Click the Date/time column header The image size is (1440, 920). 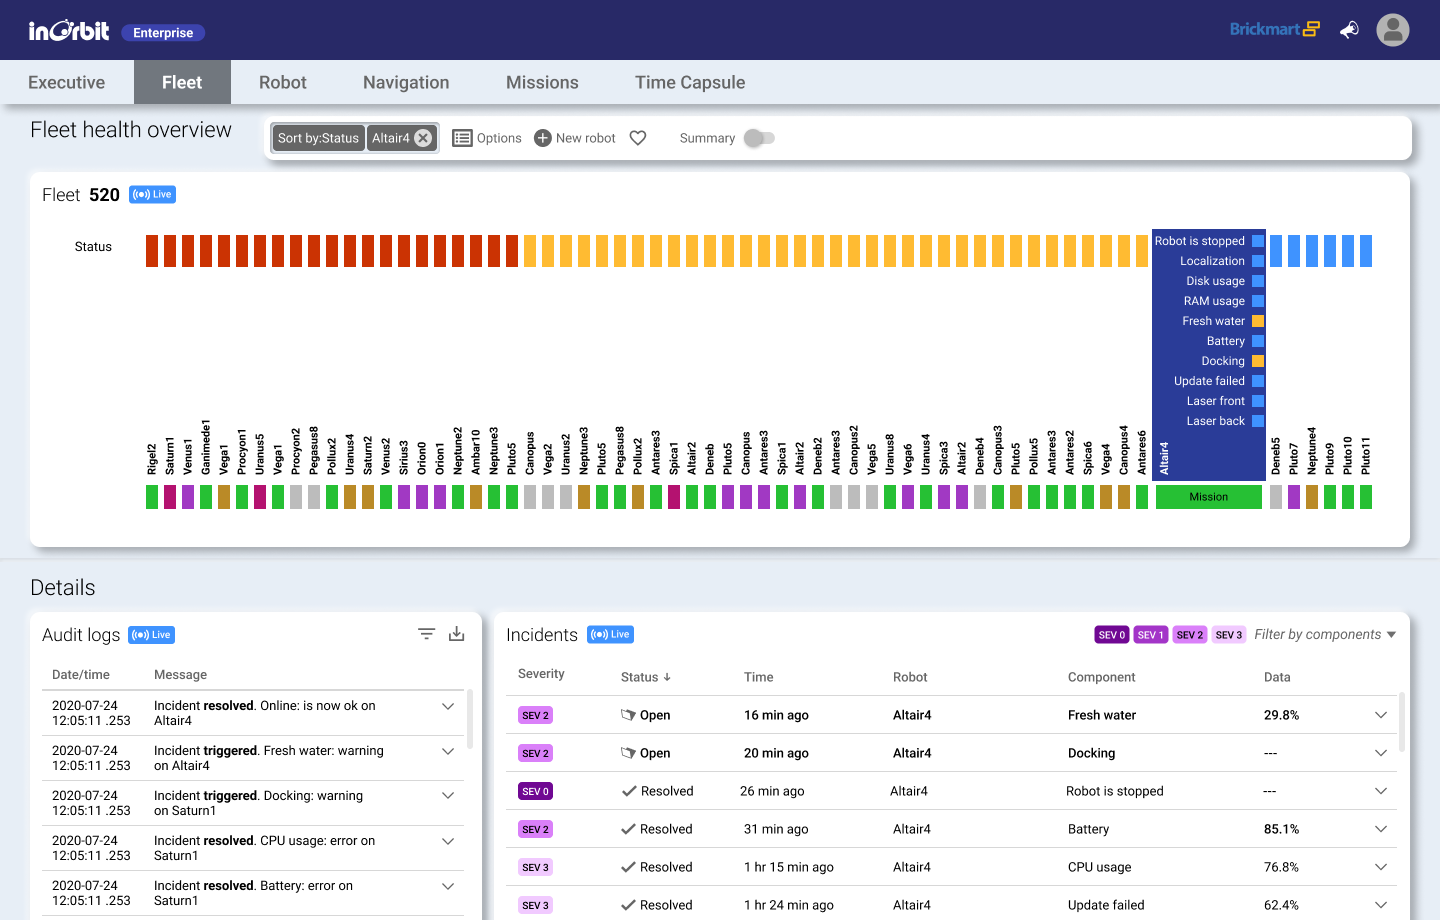(x=81, y=675)
